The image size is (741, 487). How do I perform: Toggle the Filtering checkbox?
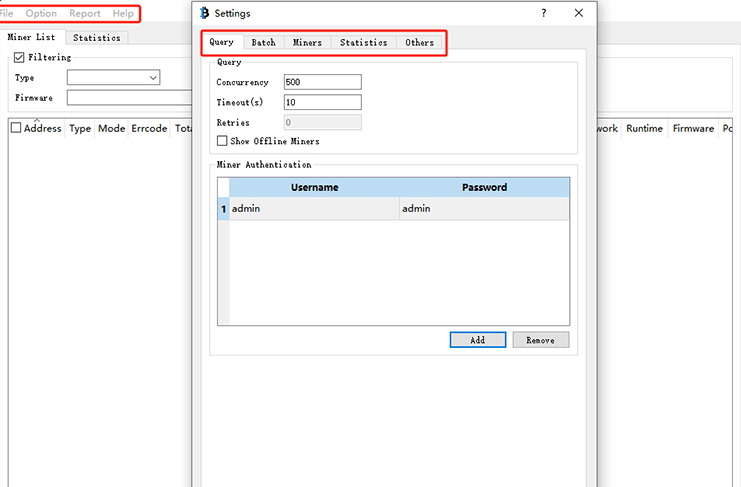(19, 58)
